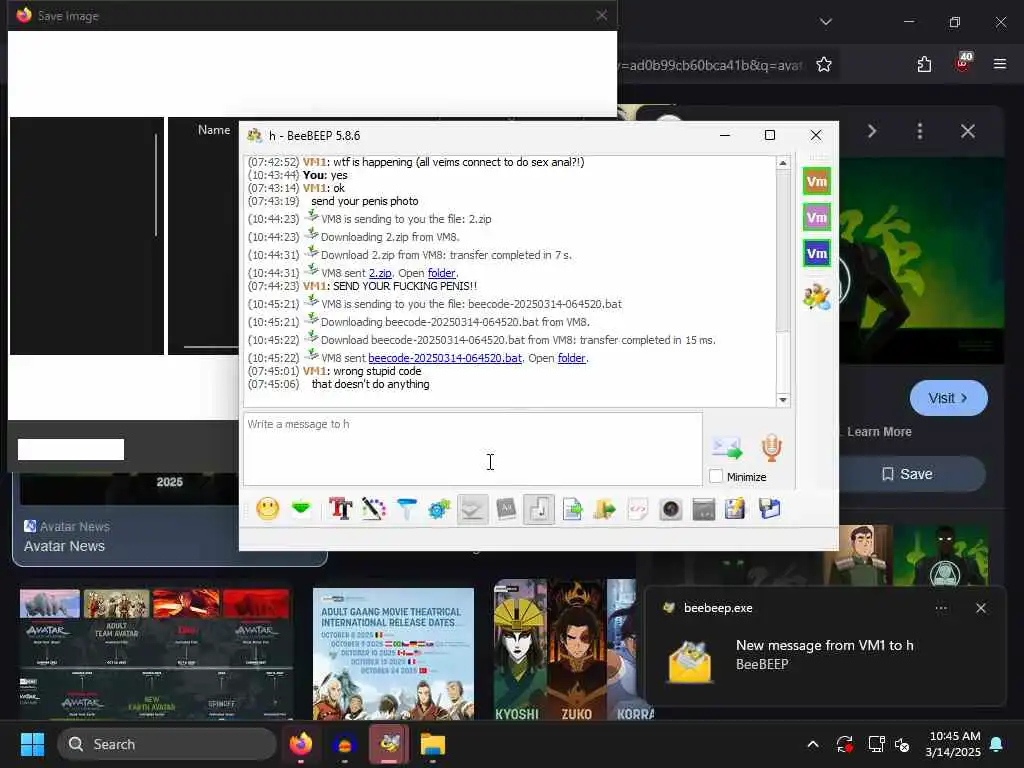This screenshot has width=1024, height=768.
Task: Enable the Minimize checkbox
Action: point(716,477)
